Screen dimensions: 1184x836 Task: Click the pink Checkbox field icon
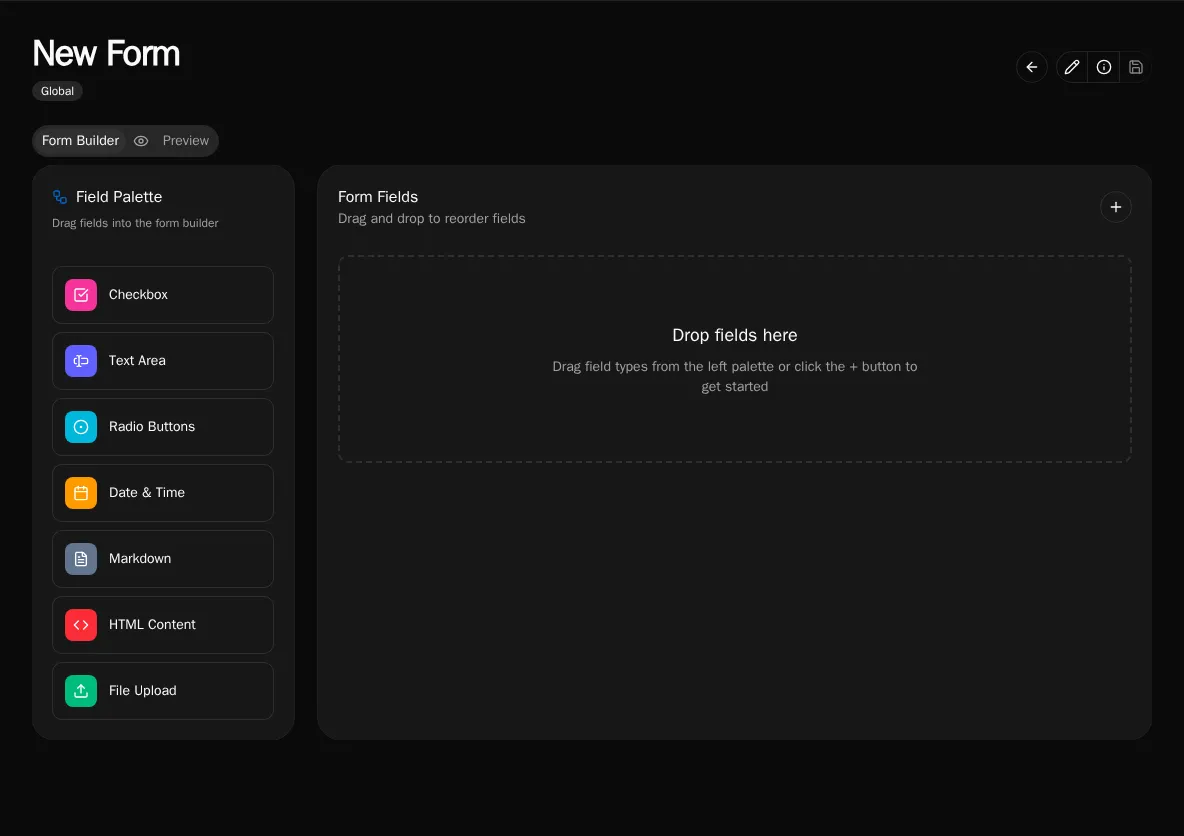81,295
